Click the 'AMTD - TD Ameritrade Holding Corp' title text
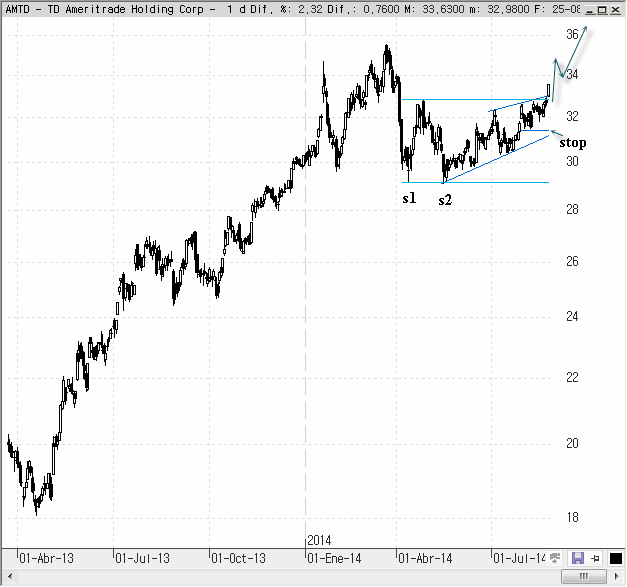 click(104, 9)
